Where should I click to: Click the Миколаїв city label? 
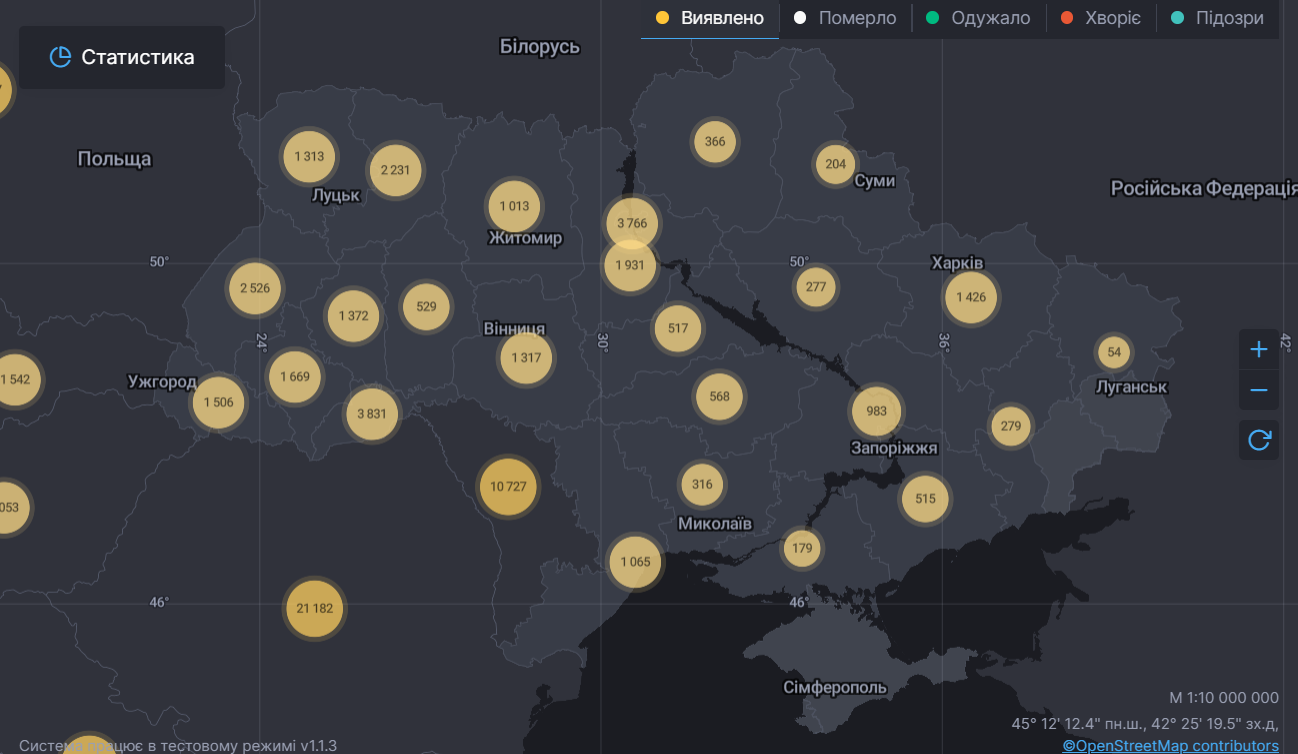pyautogui.click(x=715, y=524)
